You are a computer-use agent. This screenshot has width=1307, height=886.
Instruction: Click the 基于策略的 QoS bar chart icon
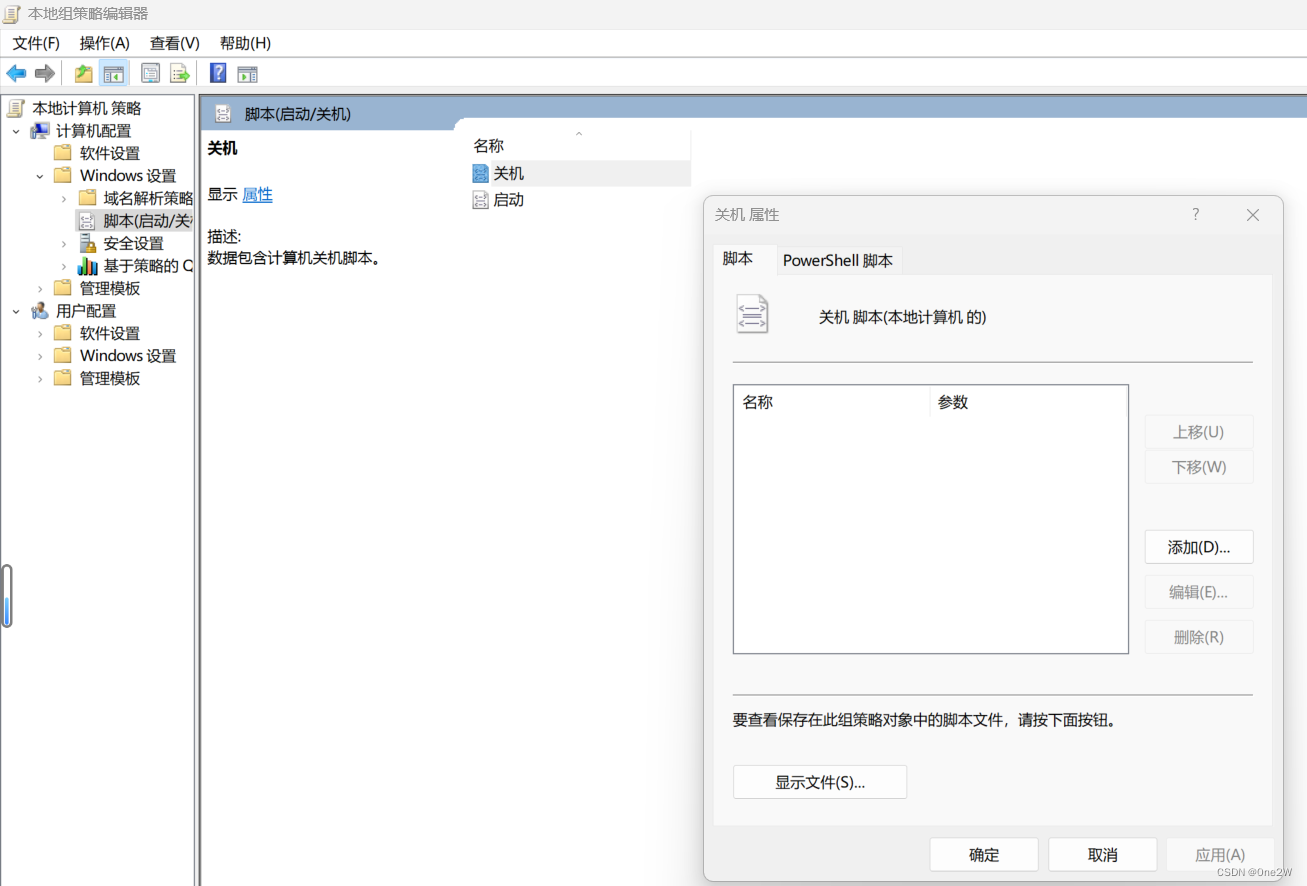click(87, 266)
